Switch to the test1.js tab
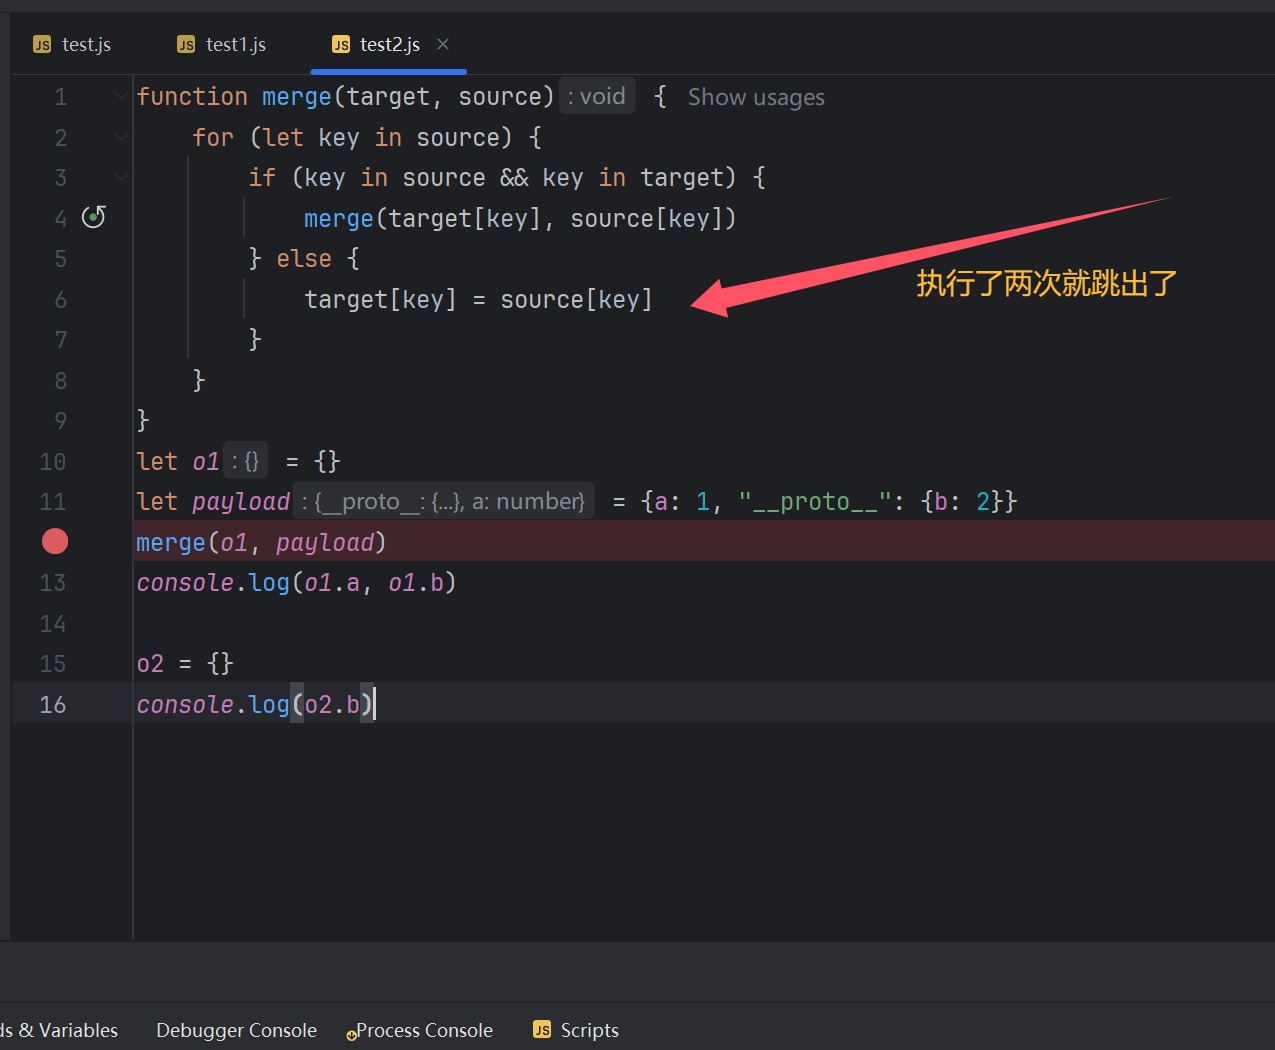Screen dimensions: 1275x1050 pos(235,45)
